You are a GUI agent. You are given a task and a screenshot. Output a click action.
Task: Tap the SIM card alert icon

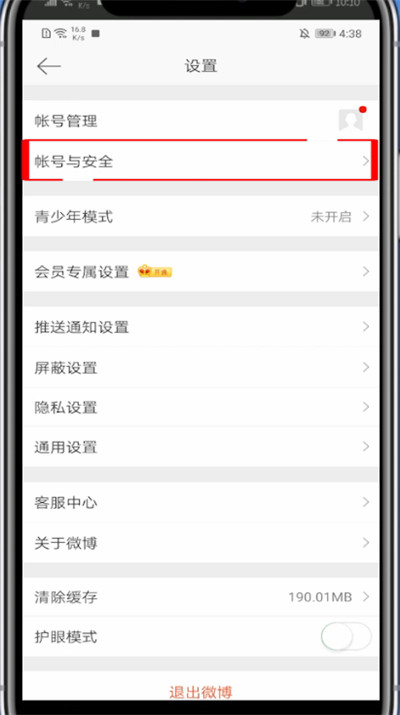pyautogui.click(x=46, y=33)
